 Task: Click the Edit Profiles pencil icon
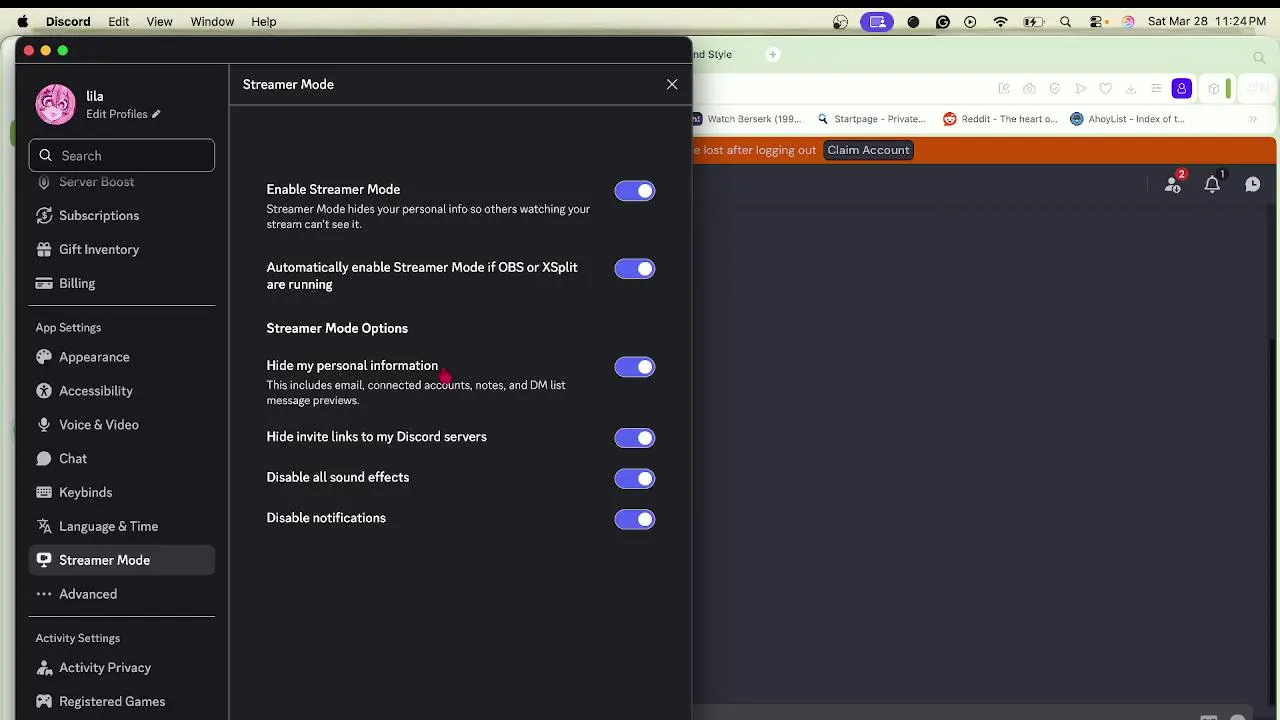(x=155, y=114)
